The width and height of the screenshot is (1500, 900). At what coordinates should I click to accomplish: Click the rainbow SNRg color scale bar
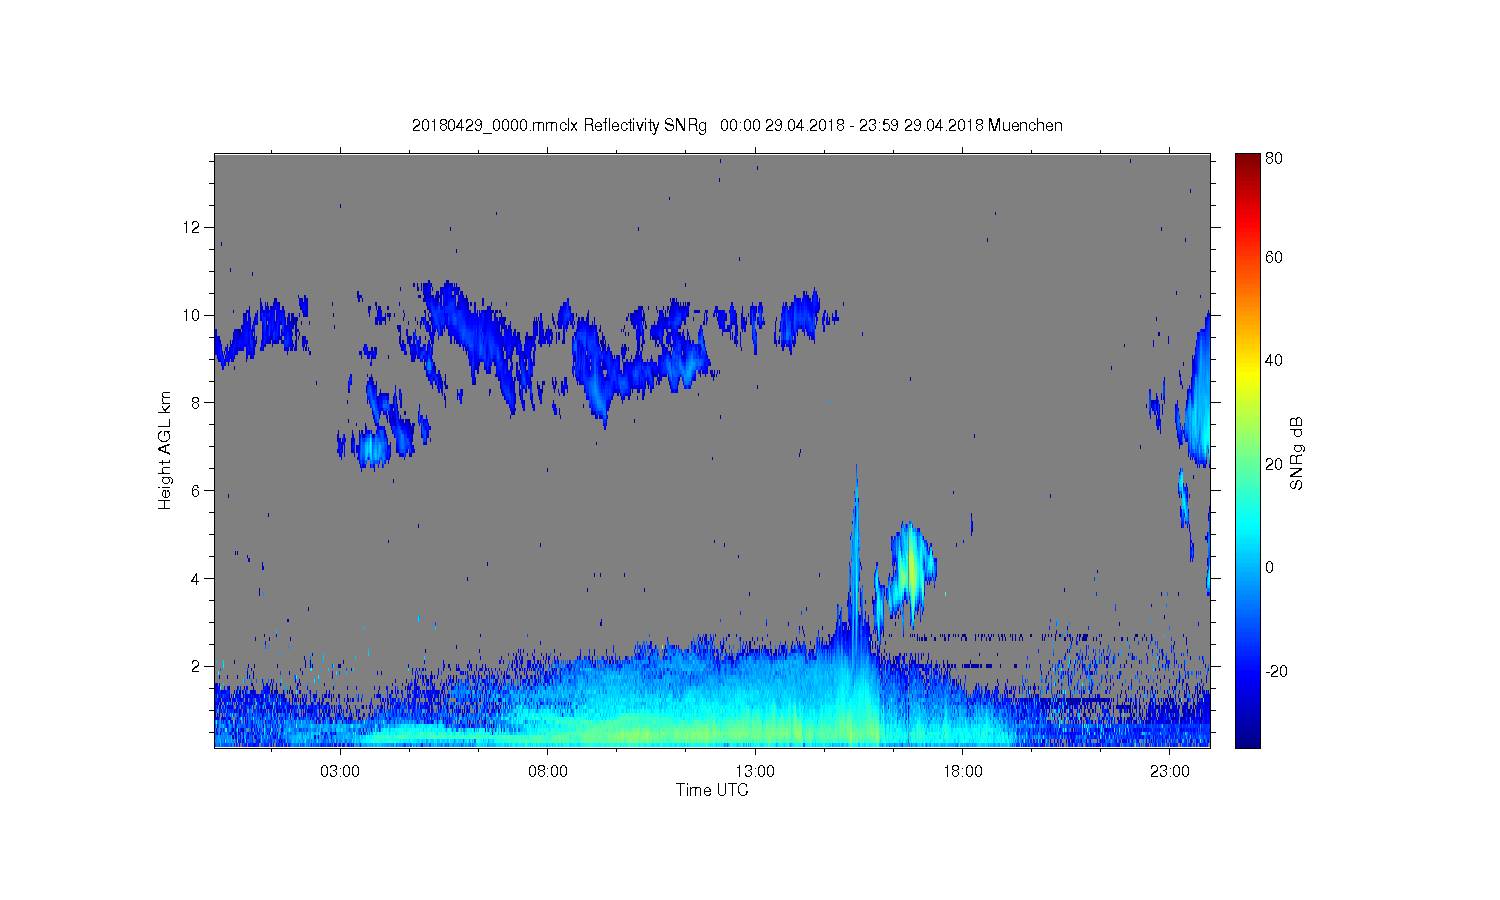1247,450
